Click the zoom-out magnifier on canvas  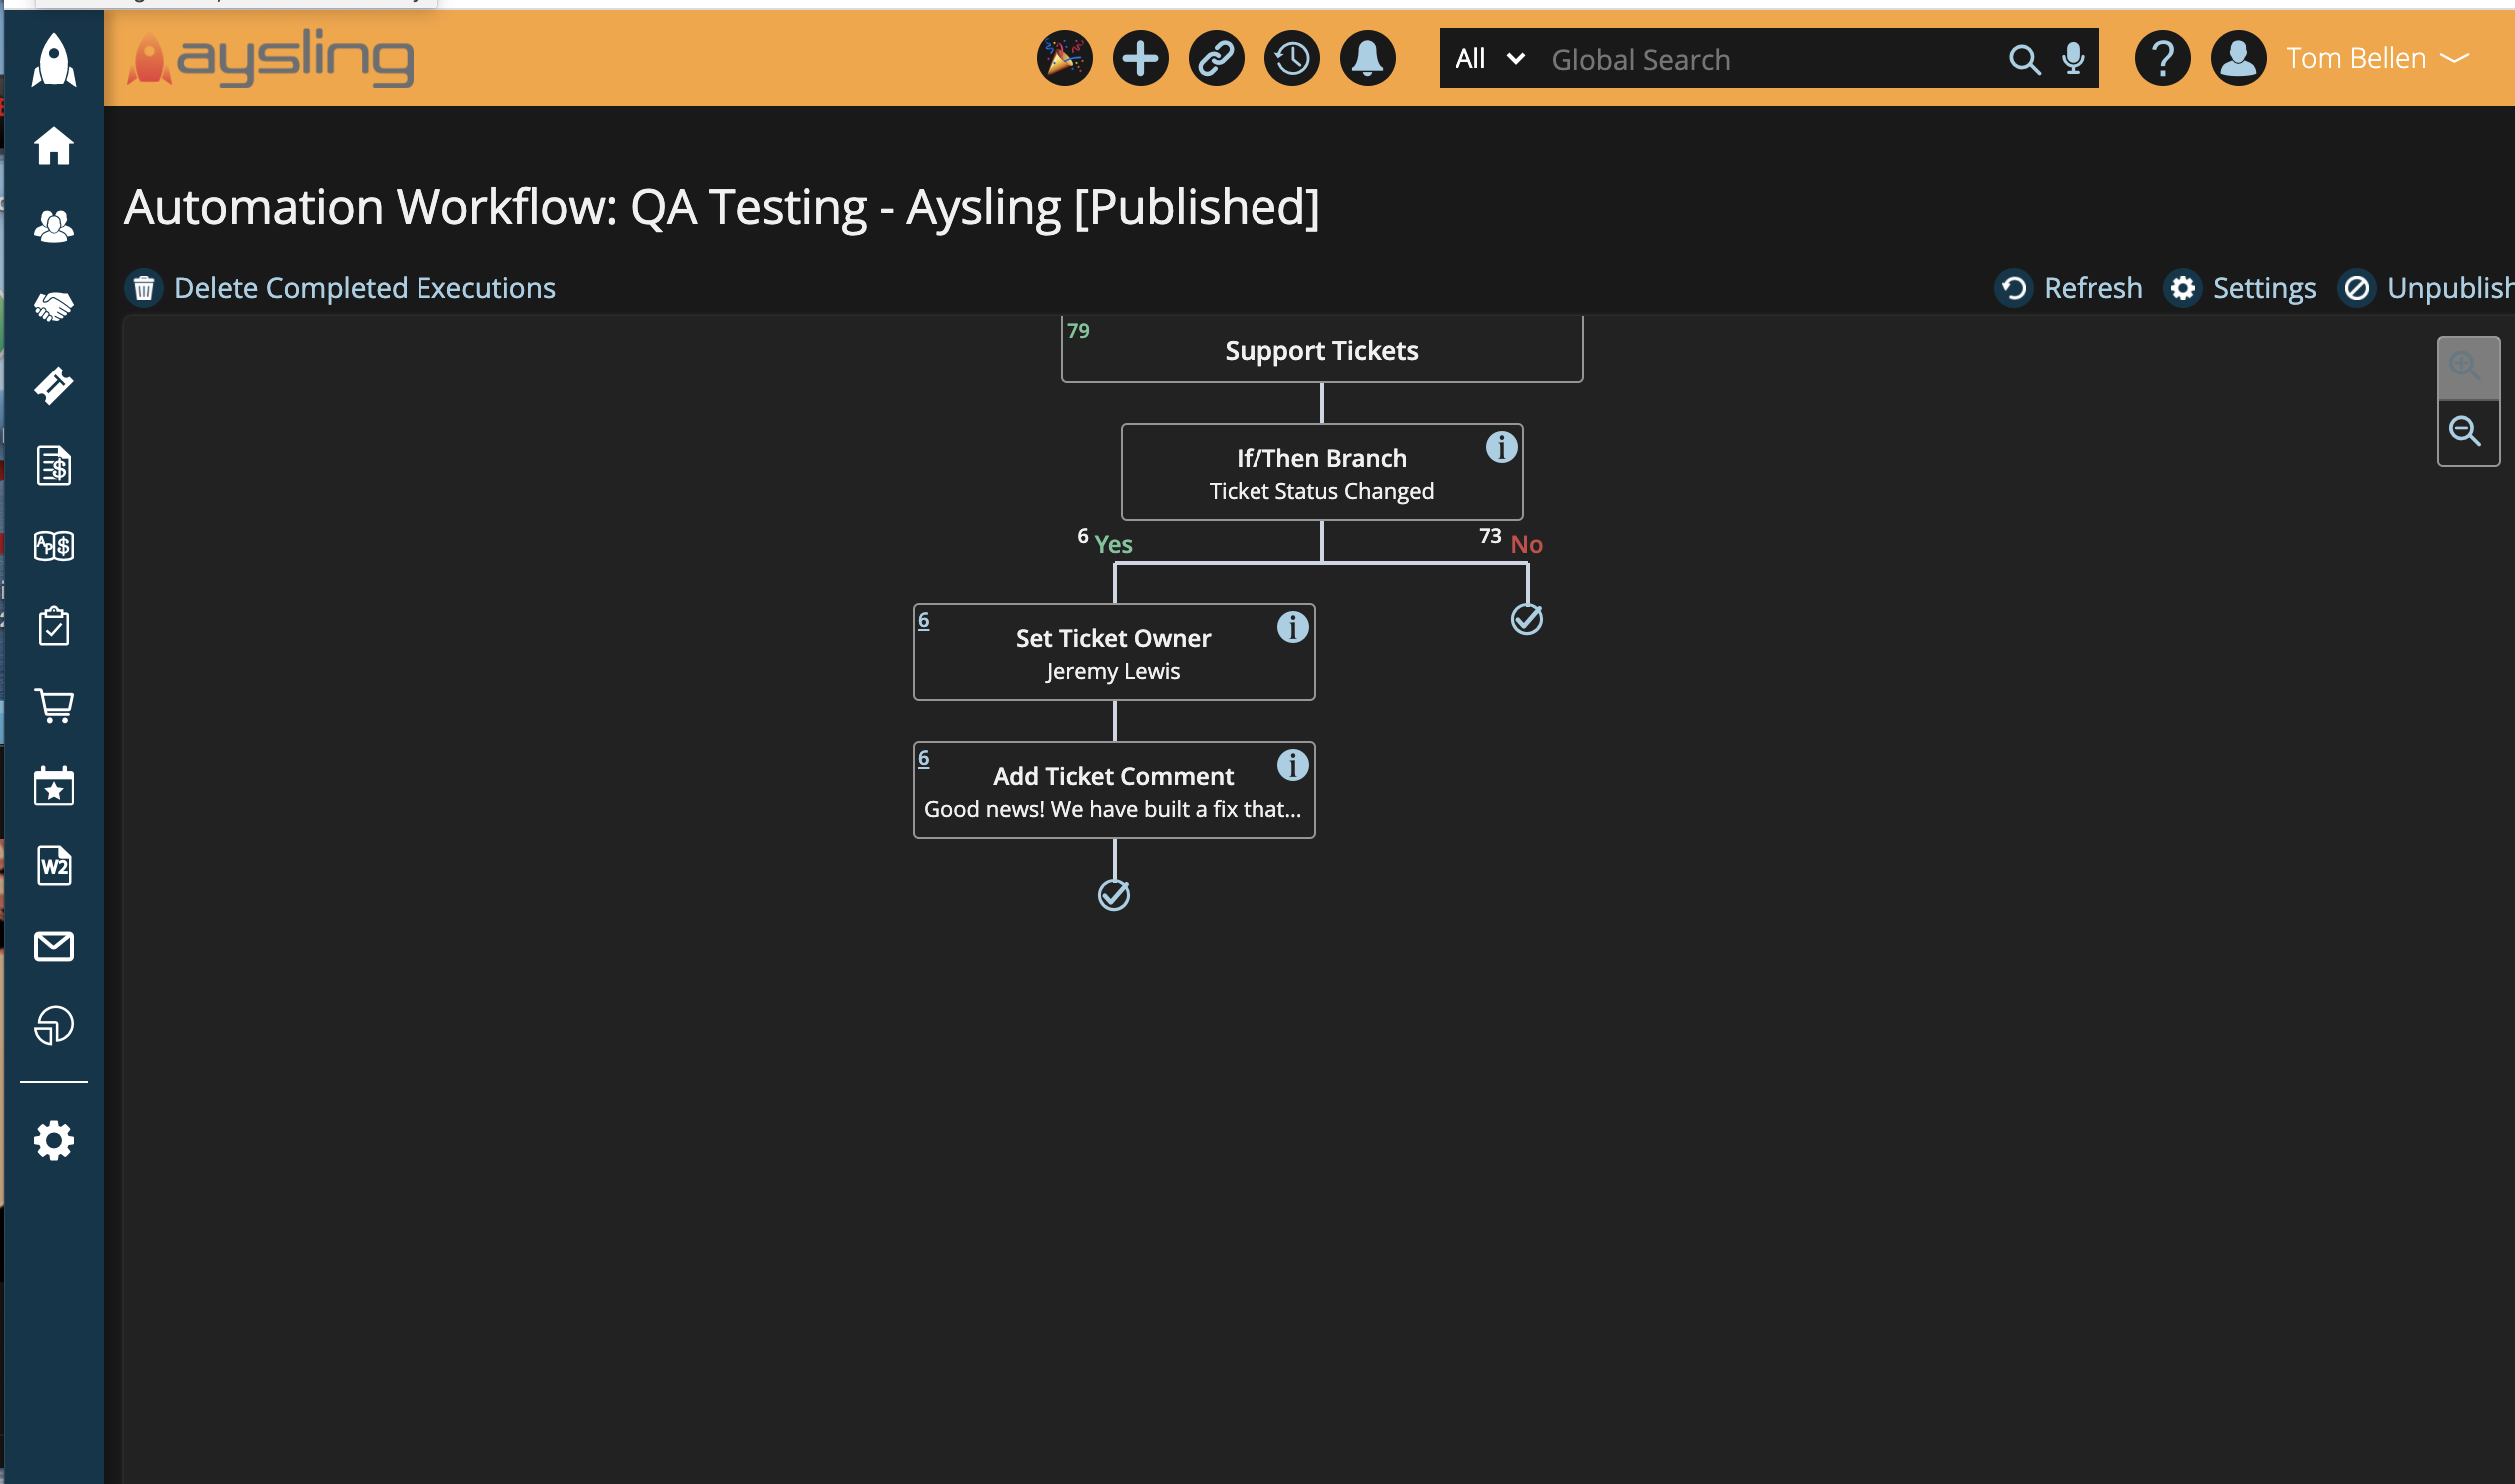click(x=2468, y=433)
